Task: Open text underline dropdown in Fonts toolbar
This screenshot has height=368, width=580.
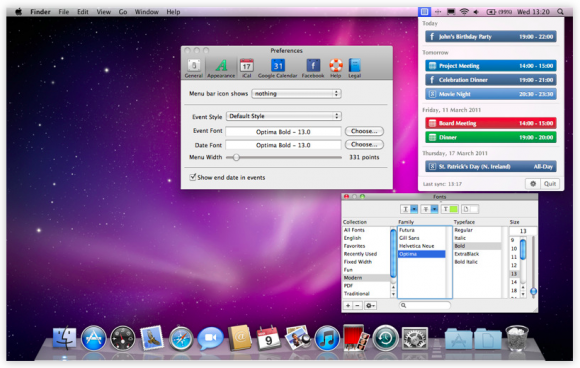Action: (x=409, y=209)
